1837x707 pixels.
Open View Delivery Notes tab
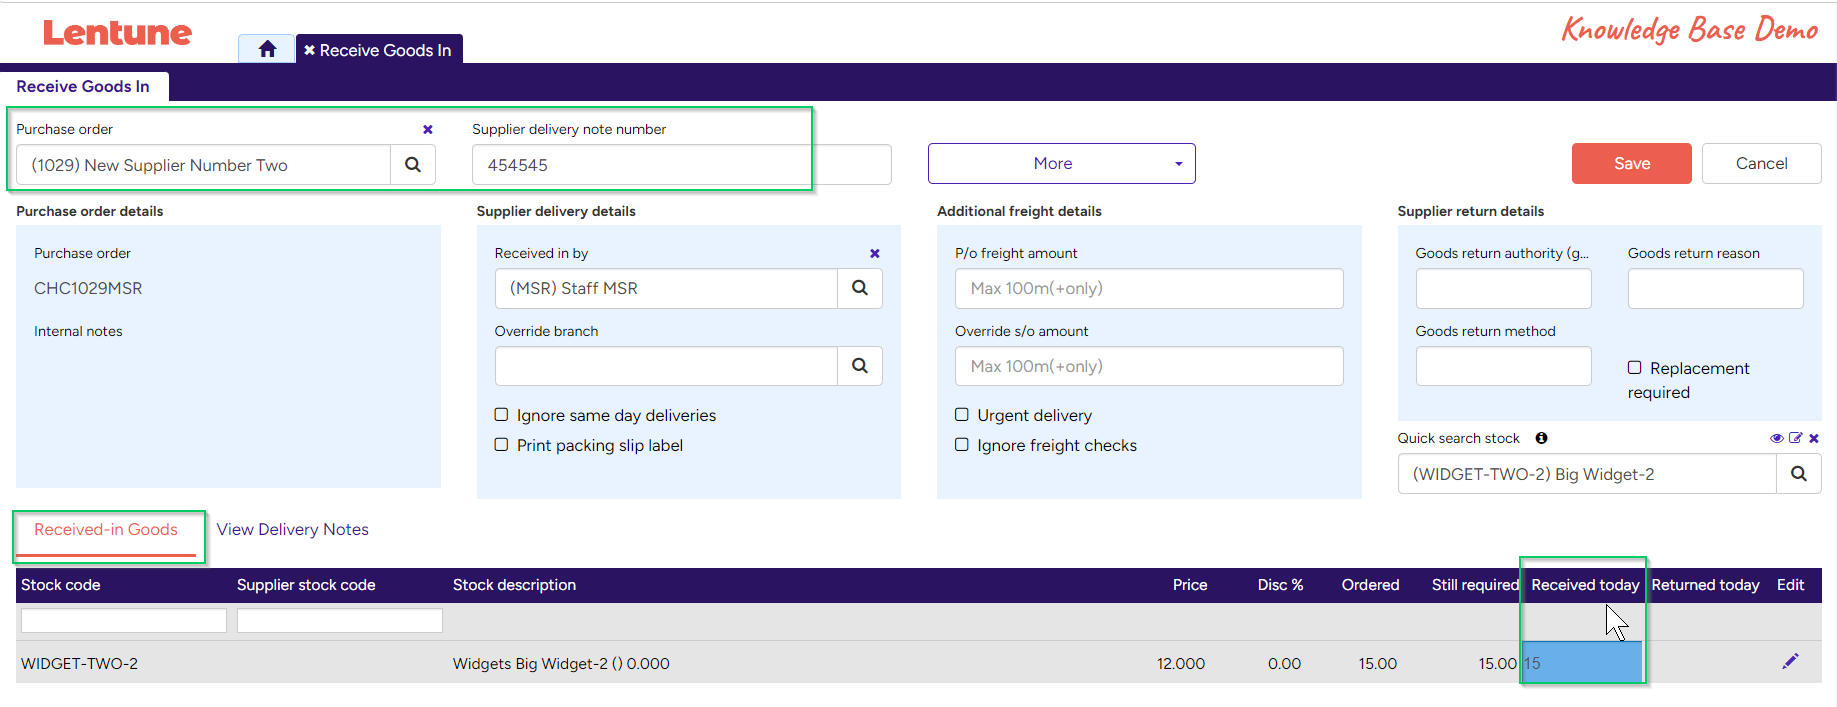pyautogui.click(x=293, y=530)
